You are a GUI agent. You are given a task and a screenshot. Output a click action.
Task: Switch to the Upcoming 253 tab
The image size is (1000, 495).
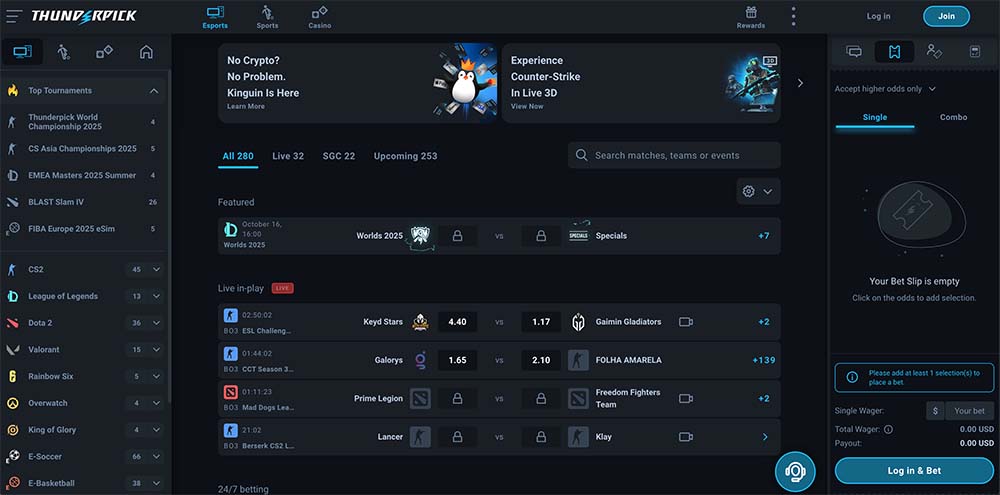click(x=406, y=156)
